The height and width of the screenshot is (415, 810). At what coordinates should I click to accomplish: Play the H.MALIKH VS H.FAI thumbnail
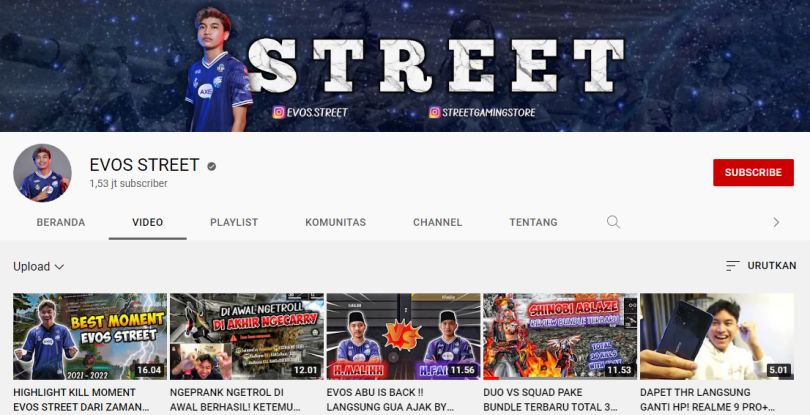coord(403,336)
